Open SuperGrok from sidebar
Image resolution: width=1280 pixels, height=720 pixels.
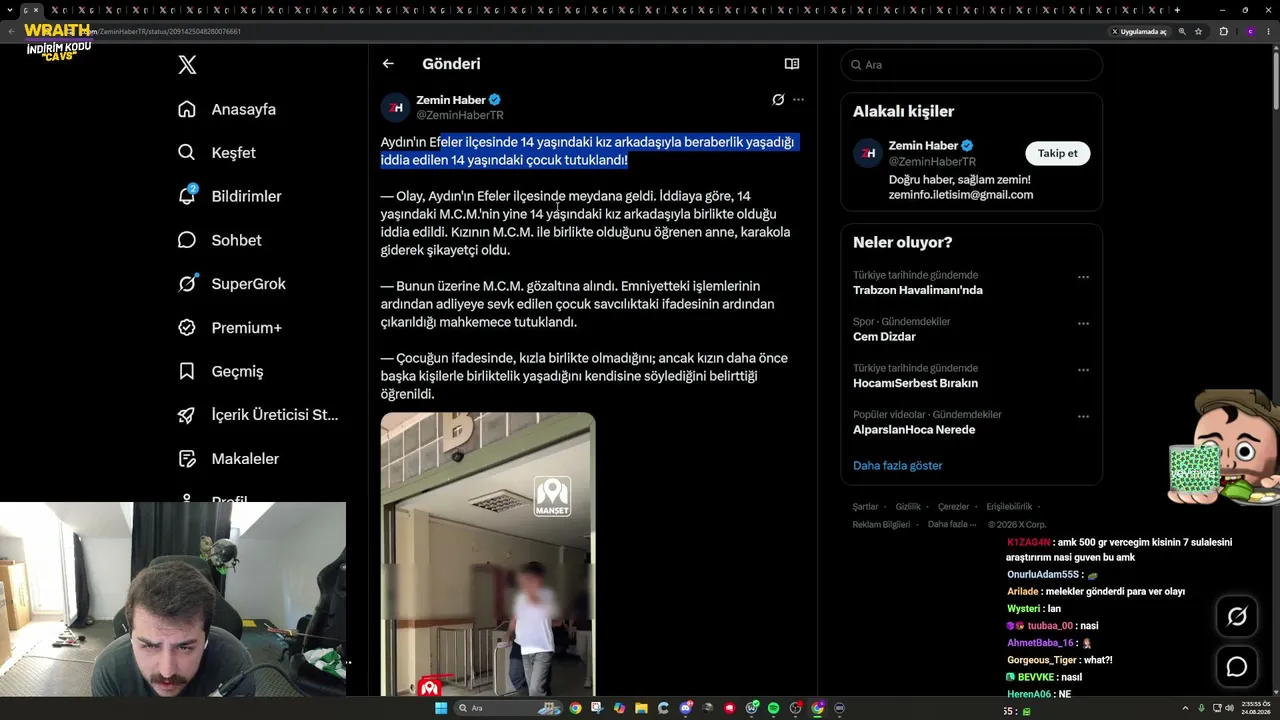point(232,284)
